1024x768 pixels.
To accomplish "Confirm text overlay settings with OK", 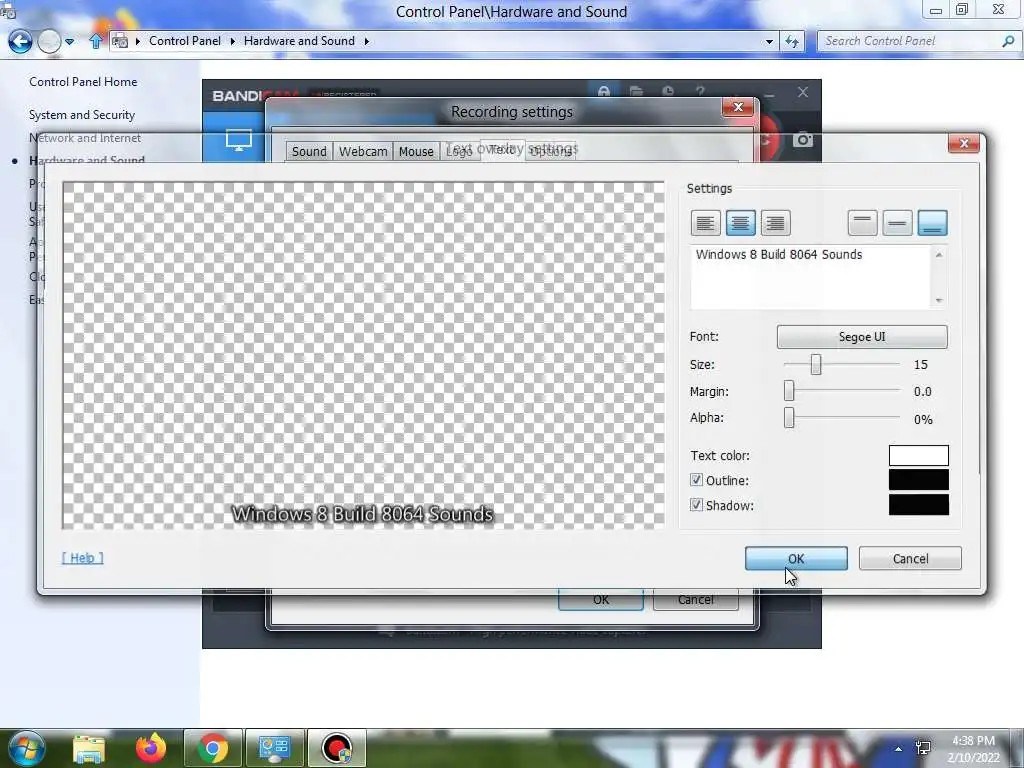I will pyautogui.click(x=796, y=558).
